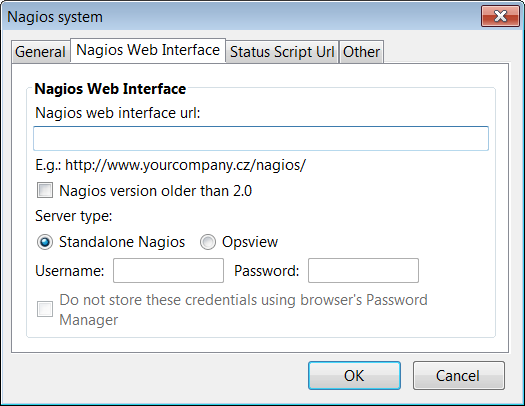The image size is (525, 406).
Task: Go to the Other tab
Action: (361, 52)
